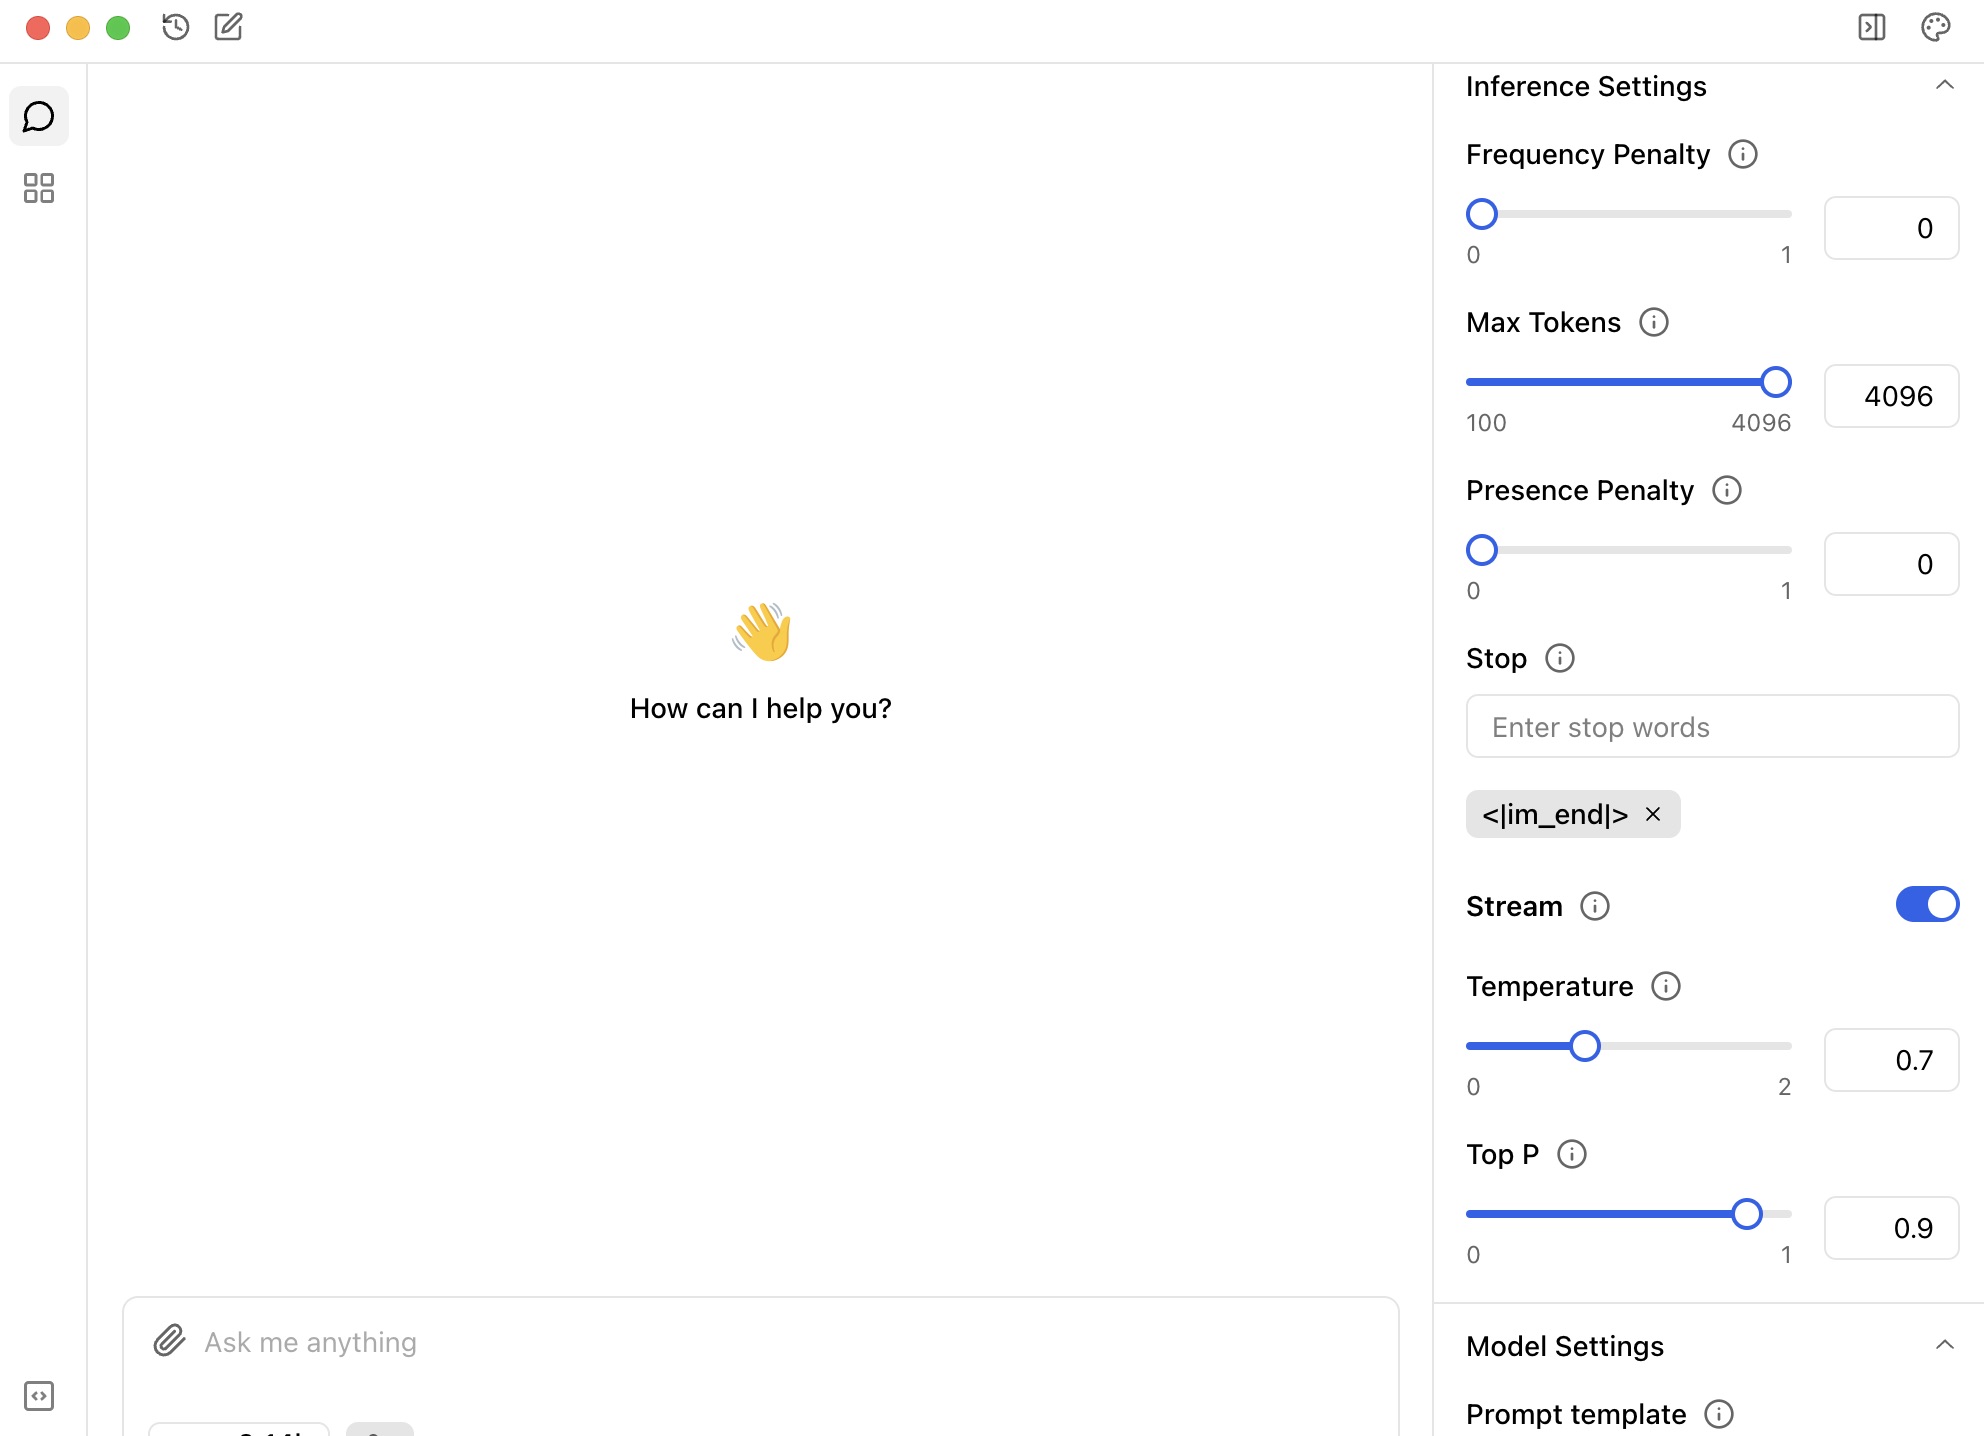Remove the <|im_end|> stop word
1984x1436 pixels.
(1653, 814)
